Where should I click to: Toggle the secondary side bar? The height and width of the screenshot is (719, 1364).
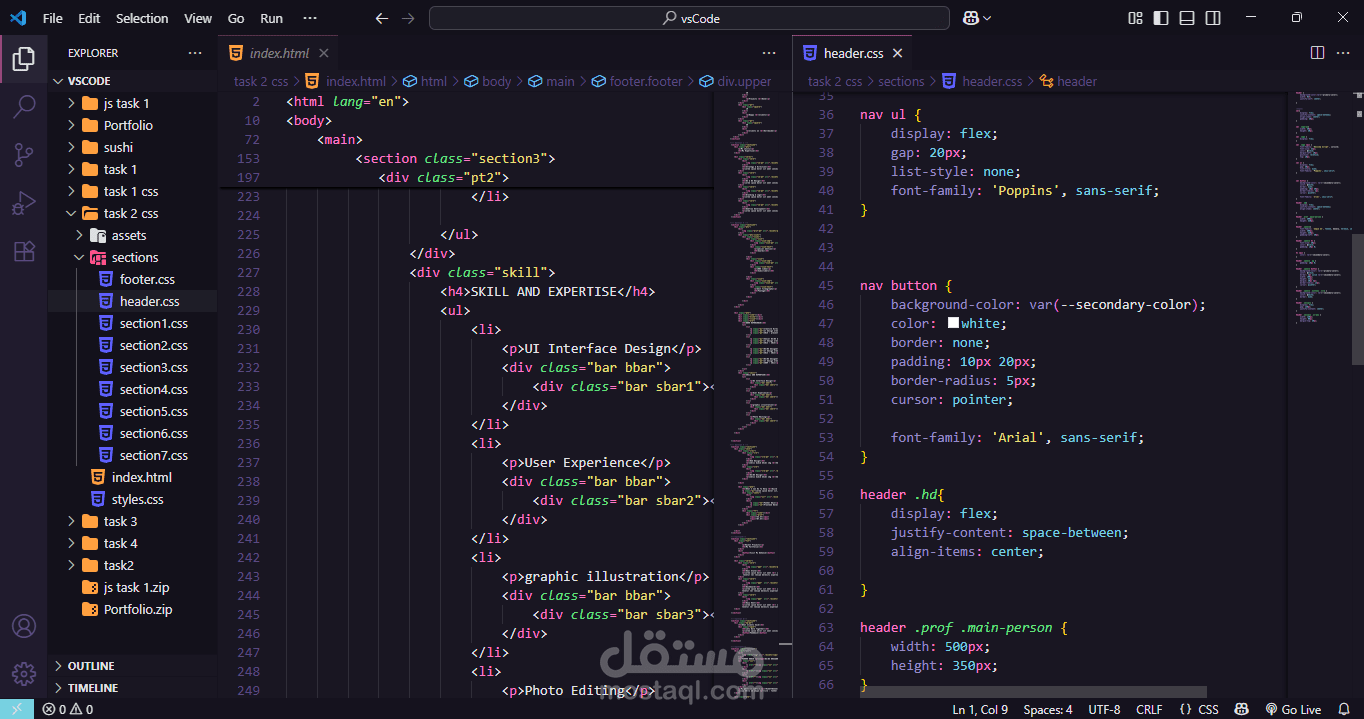point(1213,18)
